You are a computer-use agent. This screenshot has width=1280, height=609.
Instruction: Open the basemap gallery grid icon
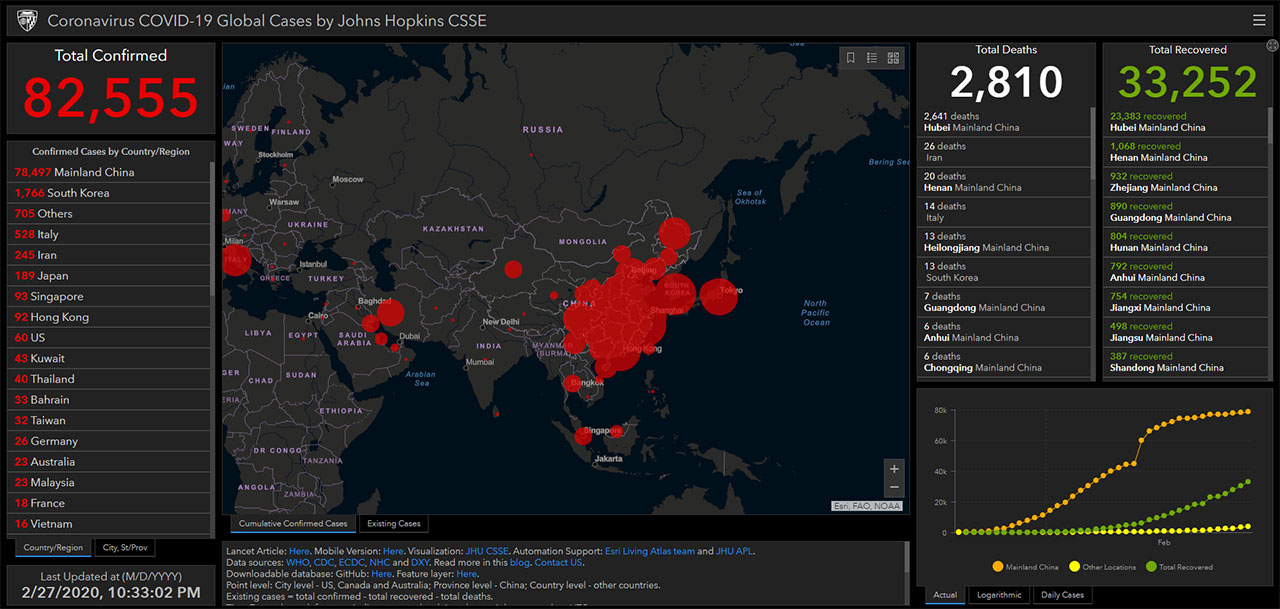(893, 58)
